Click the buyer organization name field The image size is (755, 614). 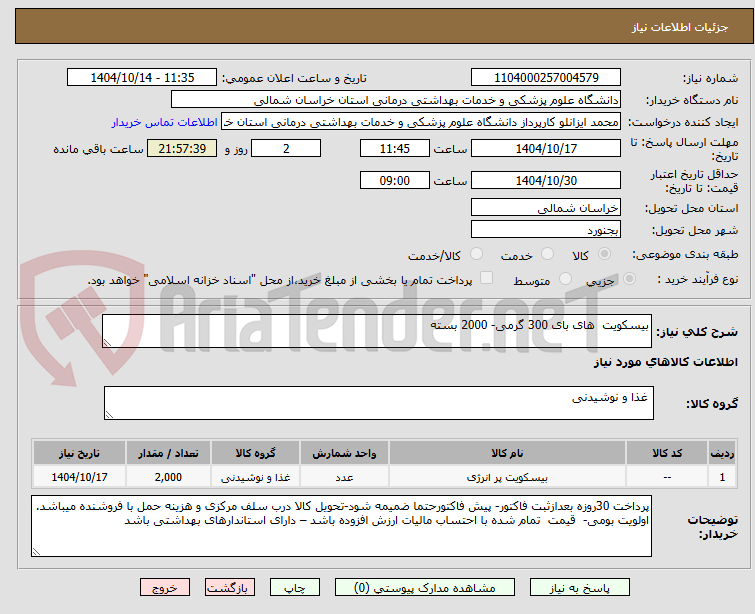click(396, 100)
